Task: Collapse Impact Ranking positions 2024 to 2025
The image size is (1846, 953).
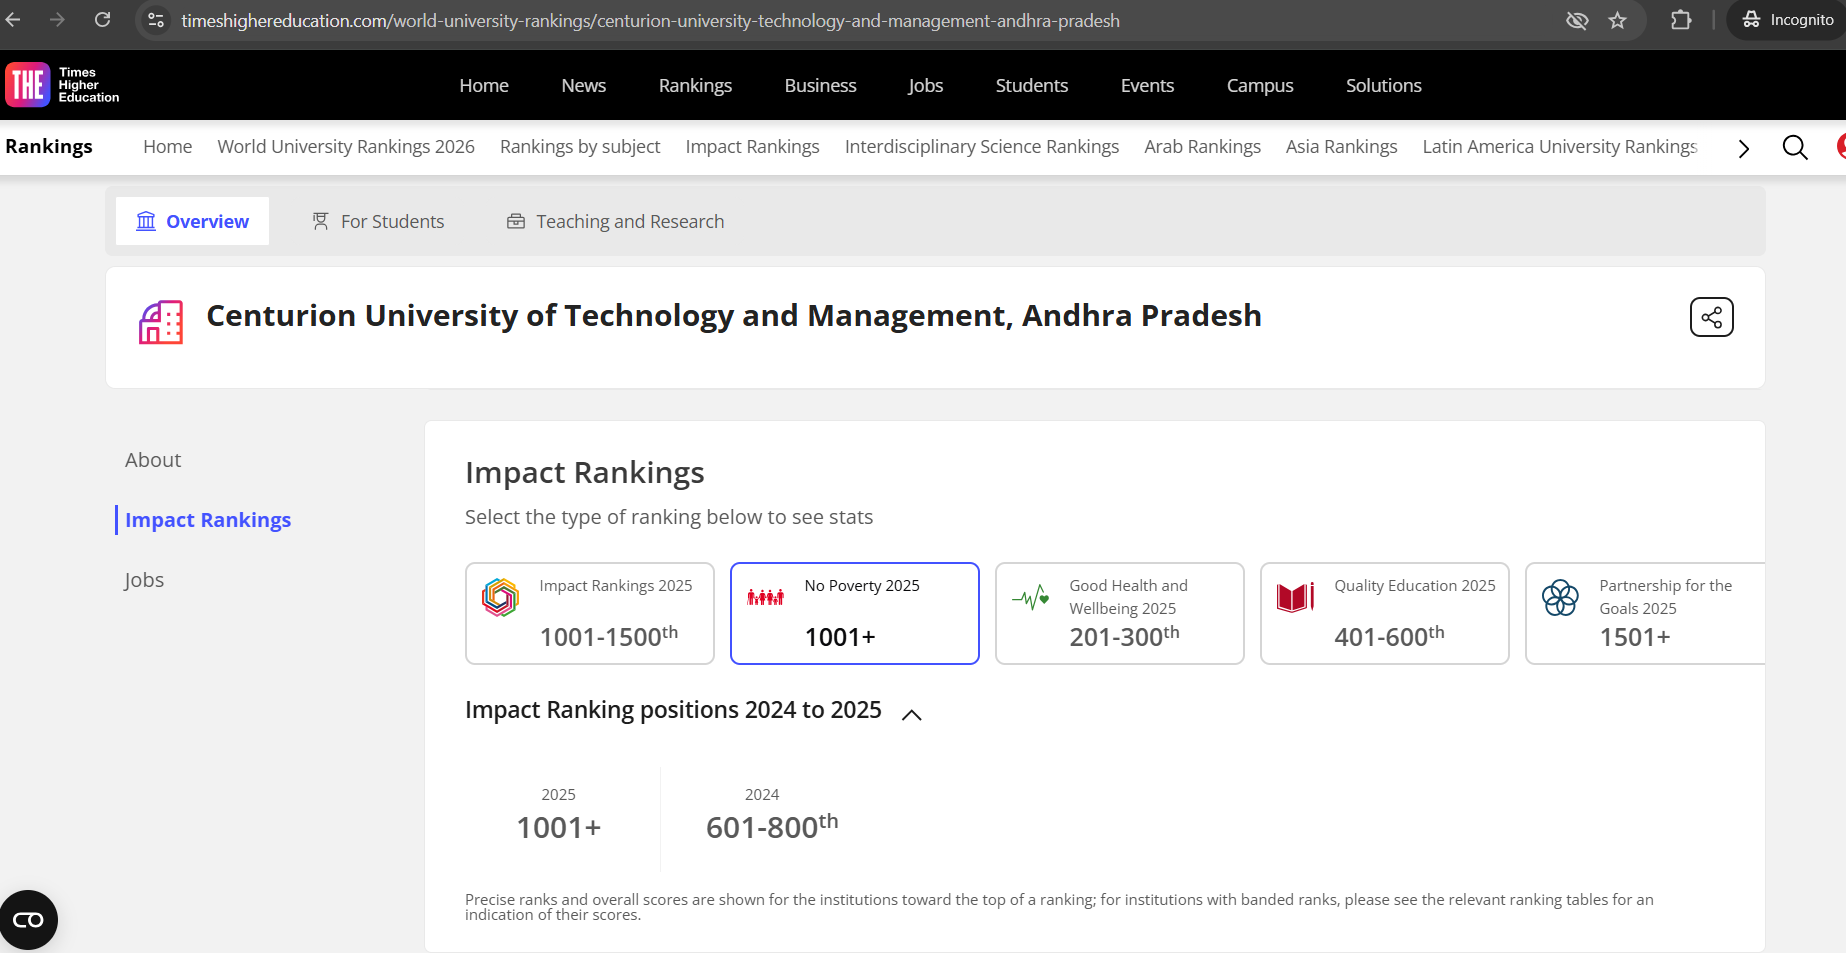Action: point(911,714)
